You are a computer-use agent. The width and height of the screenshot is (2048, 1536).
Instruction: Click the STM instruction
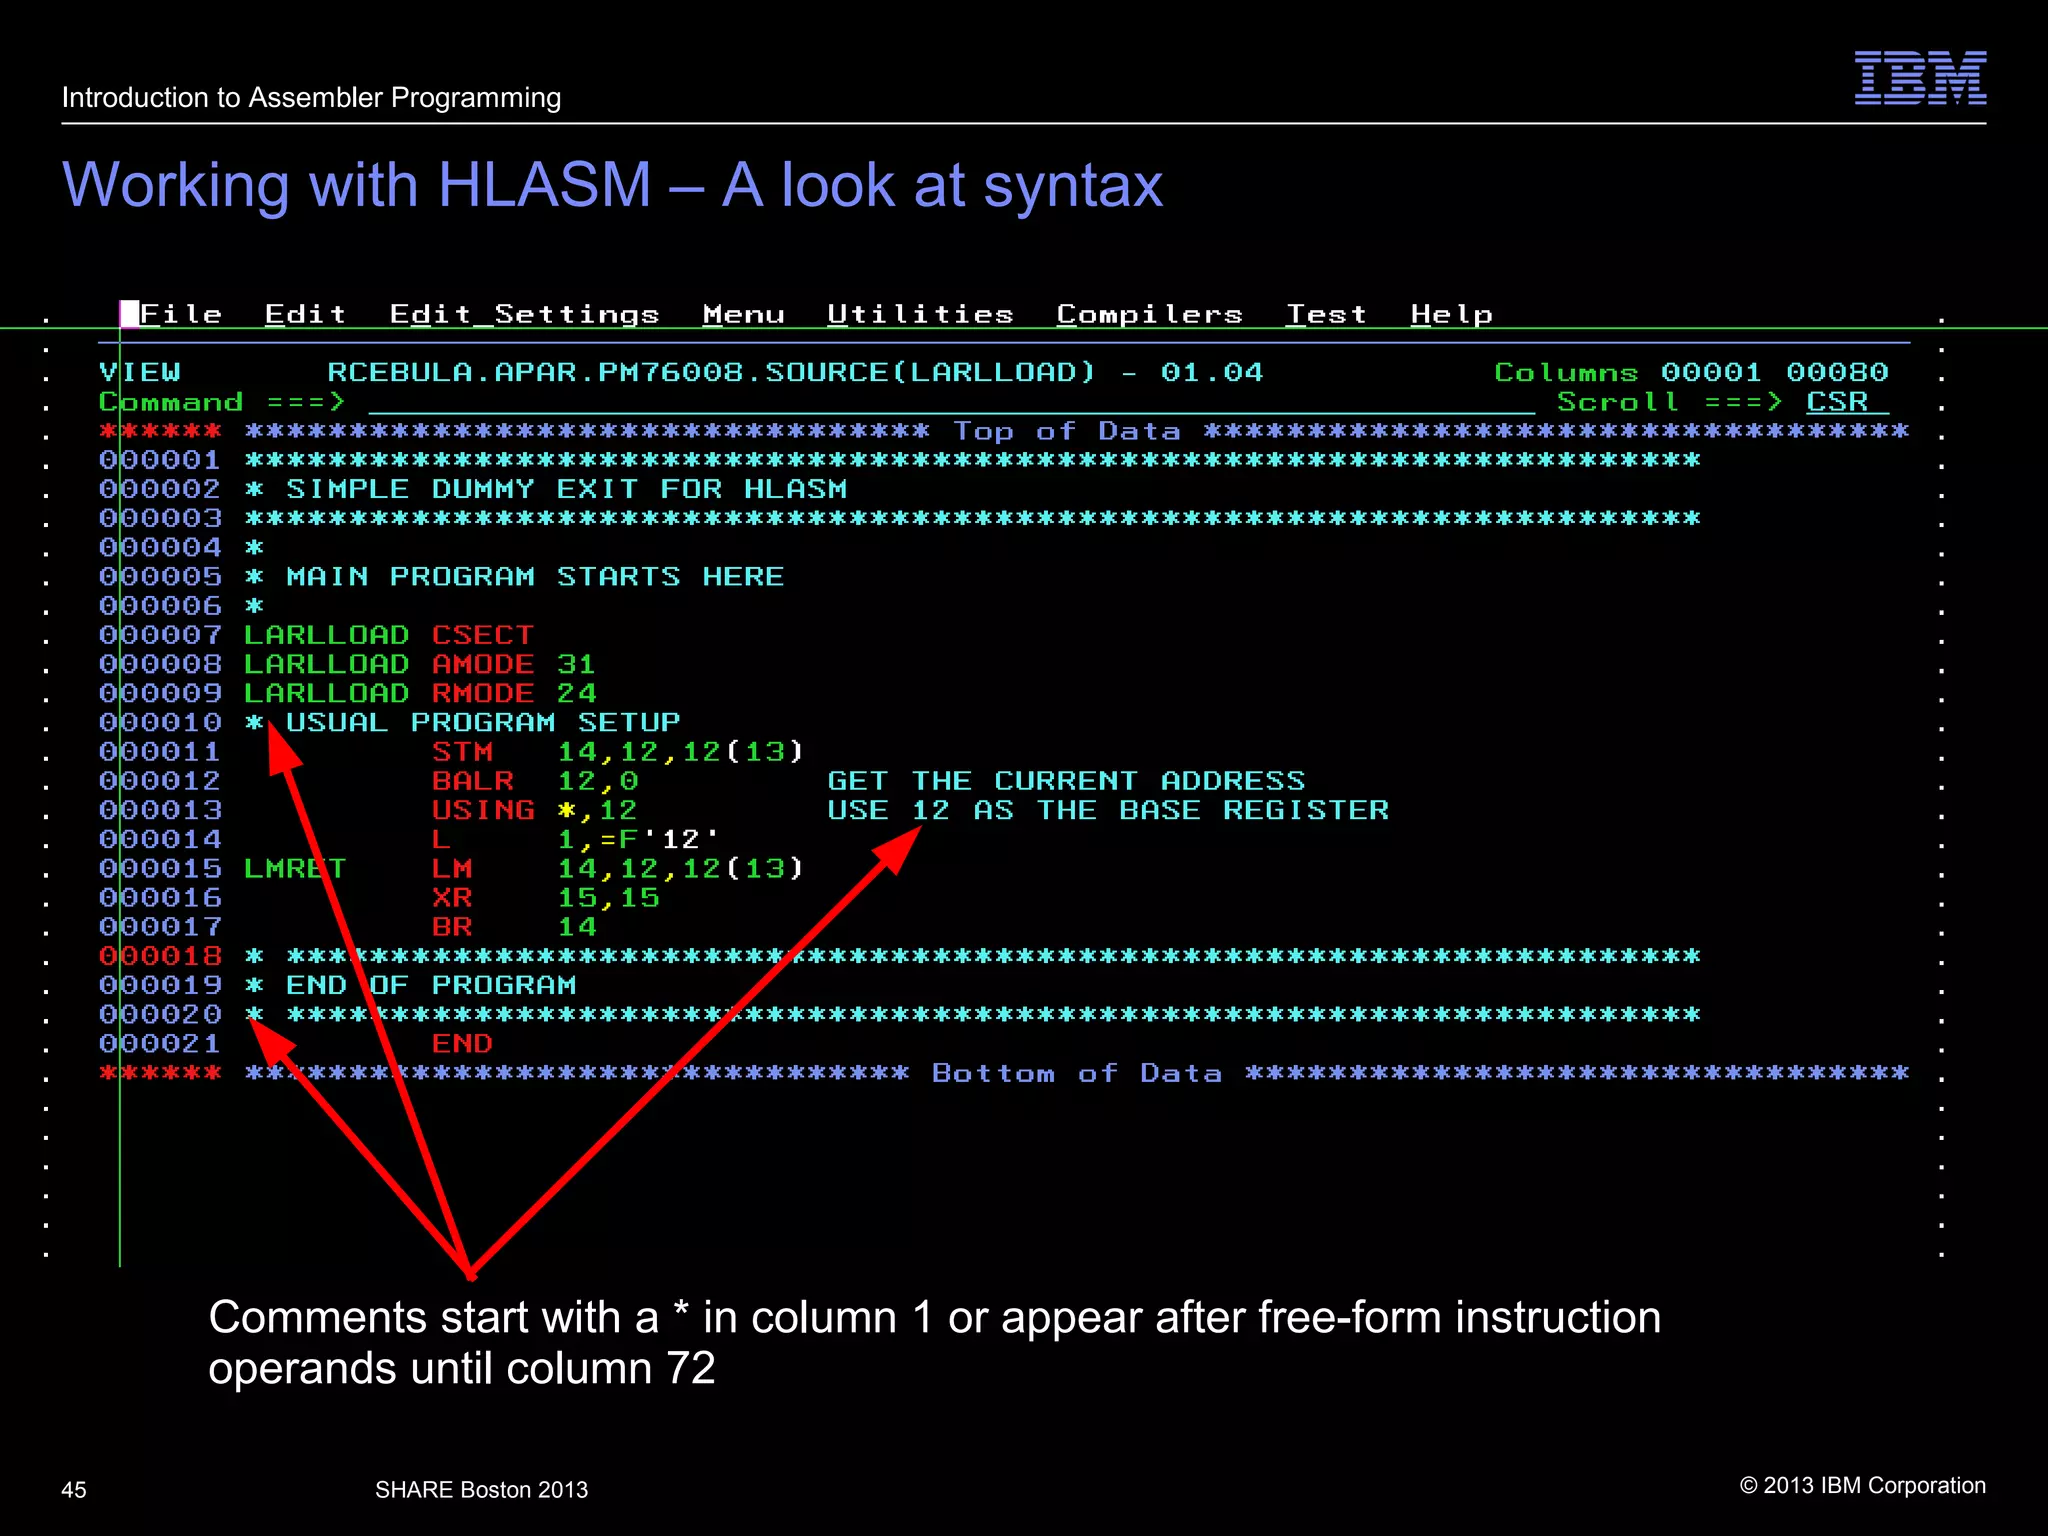point(462,752)
